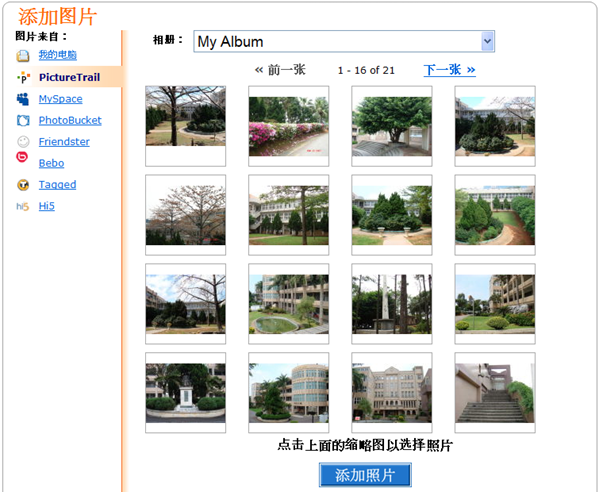599x492 pixels.
Task: Select the conical shrubs with stone posts thumbnail
Action: pos(392,215)
